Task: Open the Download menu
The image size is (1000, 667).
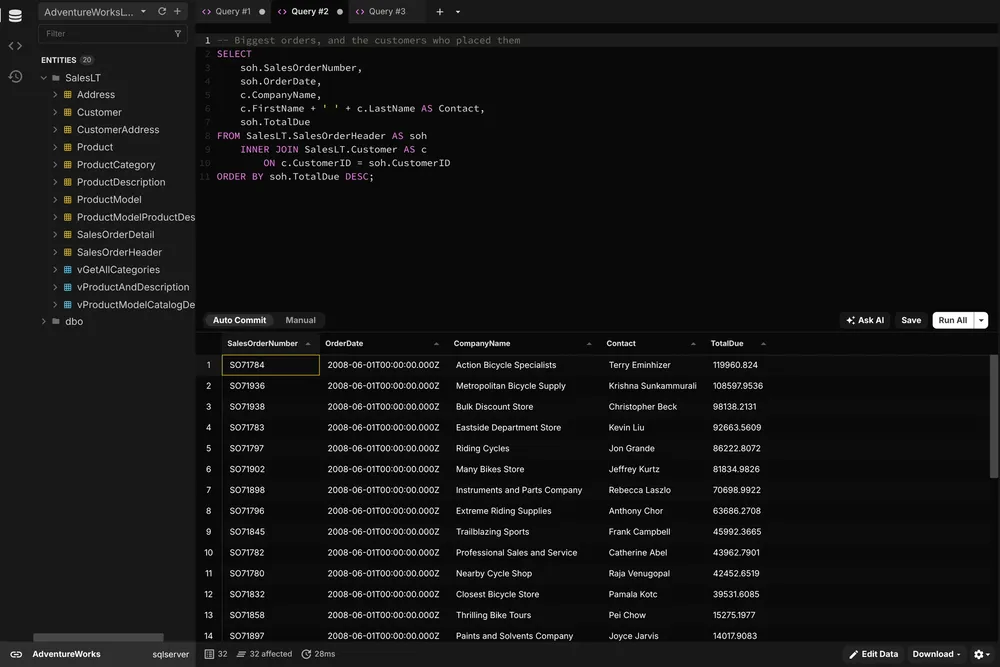Action: click(936, 654)
